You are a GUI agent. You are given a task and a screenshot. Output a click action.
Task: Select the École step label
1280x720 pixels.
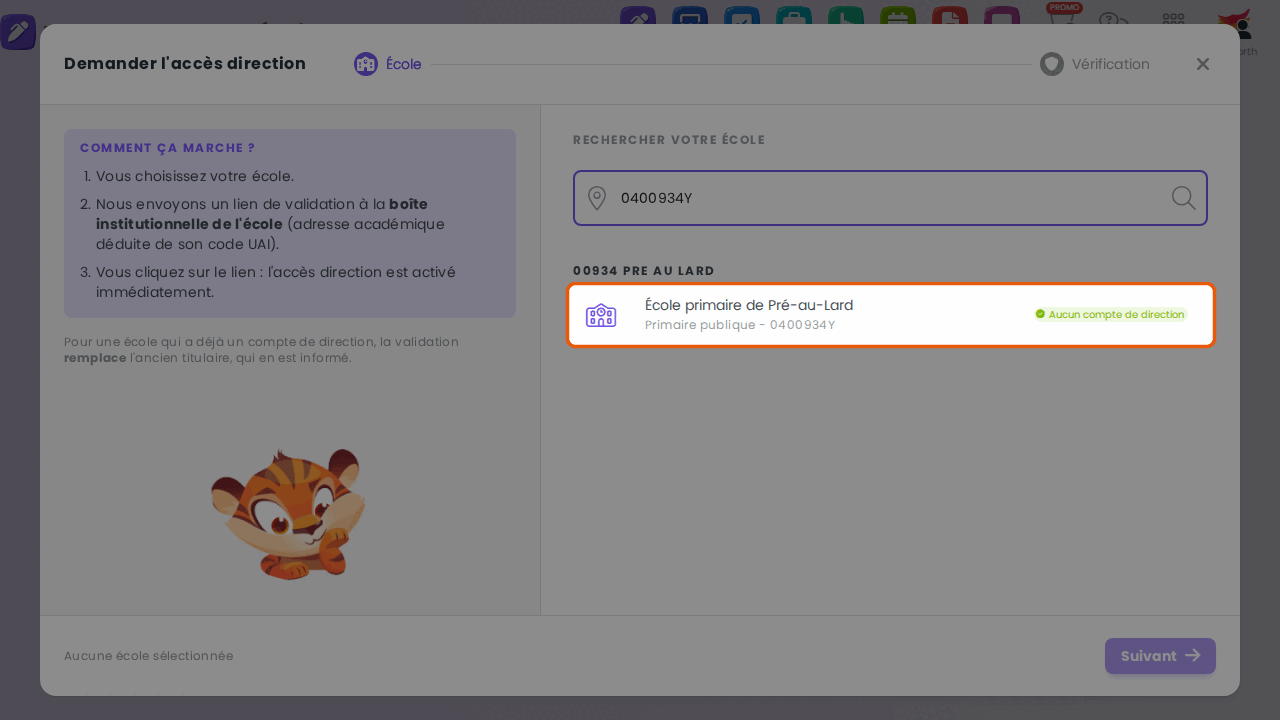pyautogui.click(x=404, y=64)
